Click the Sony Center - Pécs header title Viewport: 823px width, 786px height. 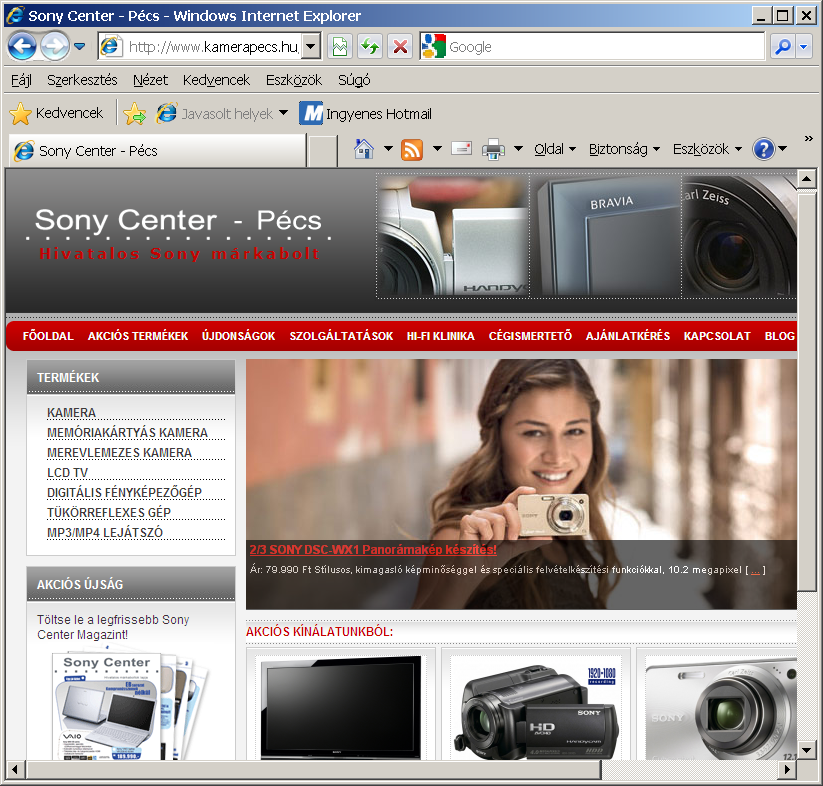[x=178, y=220]
